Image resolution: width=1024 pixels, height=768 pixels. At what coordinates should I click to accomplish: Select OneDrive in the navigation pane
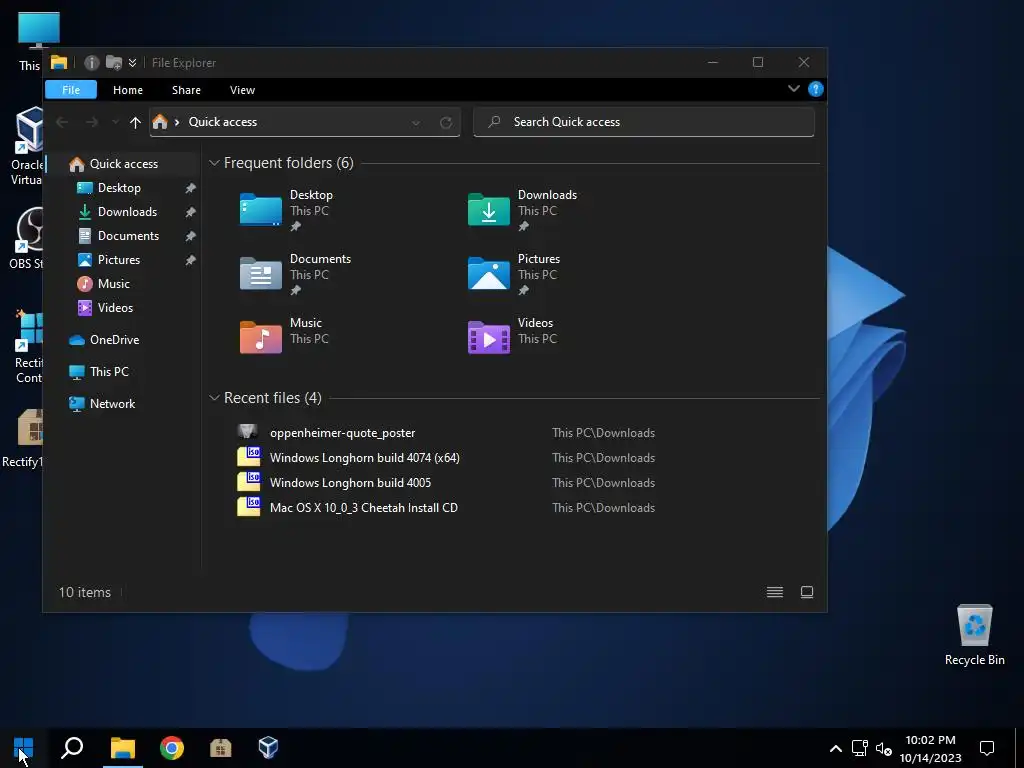click(114, 340)
